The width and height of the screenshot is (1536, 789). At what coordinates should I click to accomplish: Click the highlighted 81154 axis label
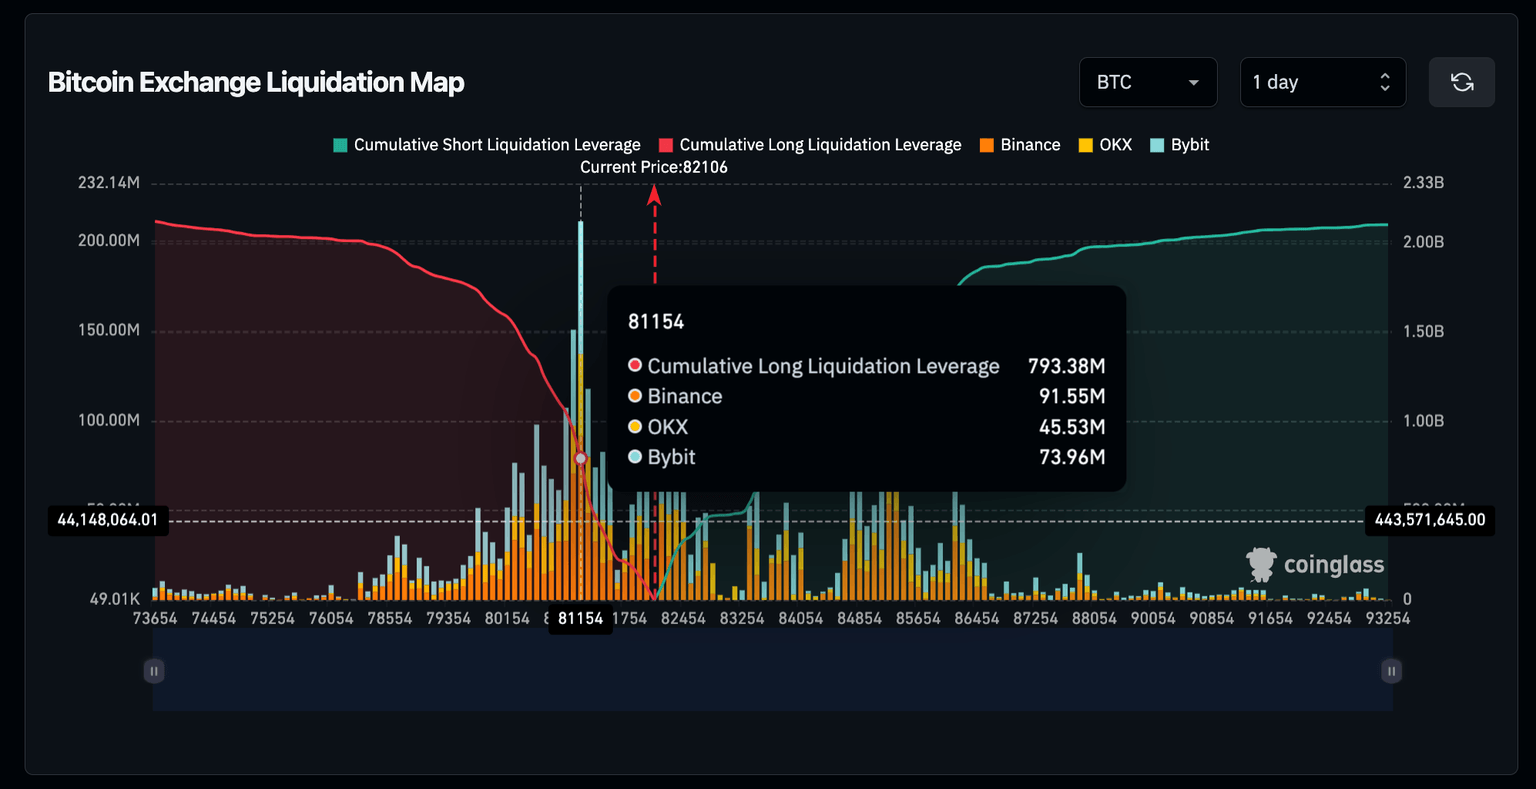[x=581, y=618]
